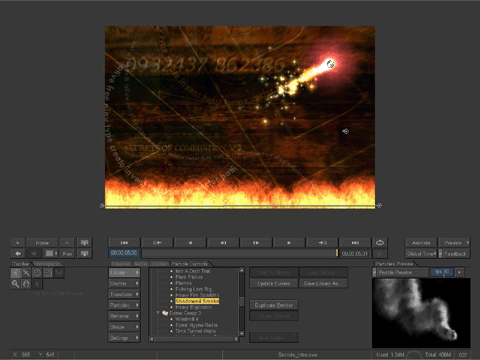Go to next keyframe

pyautogui.click(x=322, y=243)
